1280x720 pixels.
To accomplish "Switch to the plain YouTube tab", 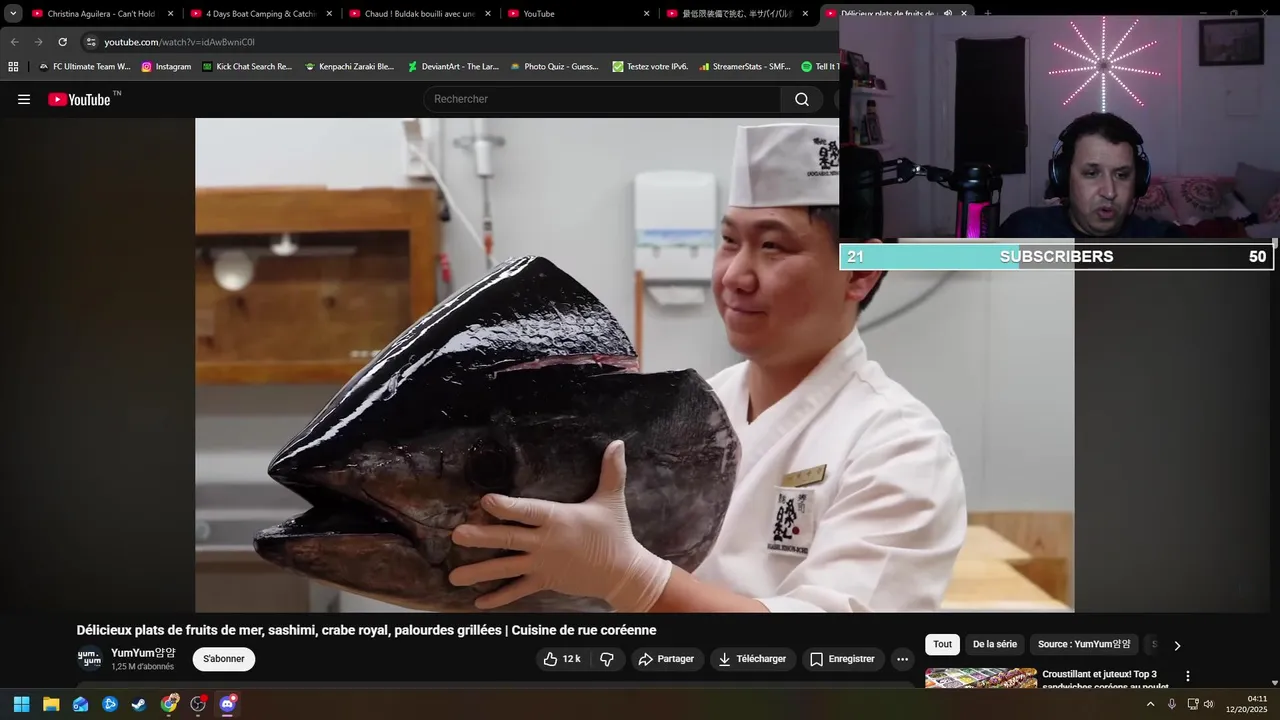I will pos(578,14).
